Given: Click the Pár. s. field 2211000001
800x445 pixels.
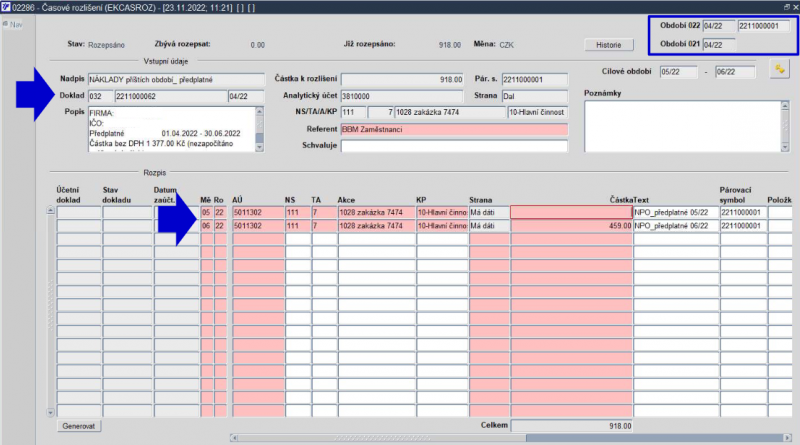Looking at the screenshot, I should [x=535, y=80].
